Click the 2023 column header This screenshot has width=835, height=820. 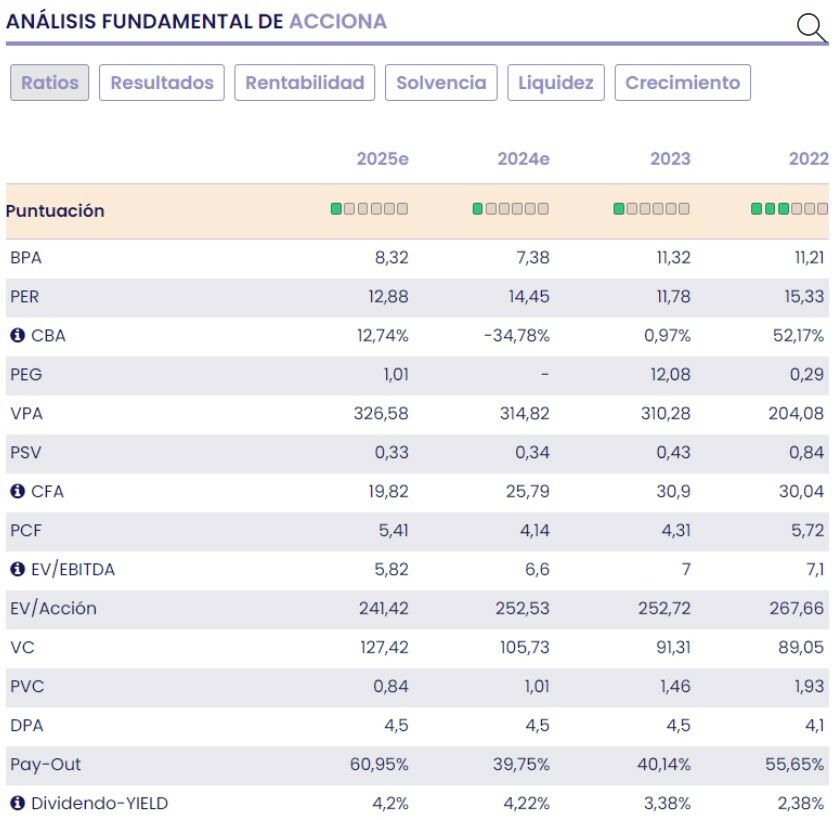[669, 159]
